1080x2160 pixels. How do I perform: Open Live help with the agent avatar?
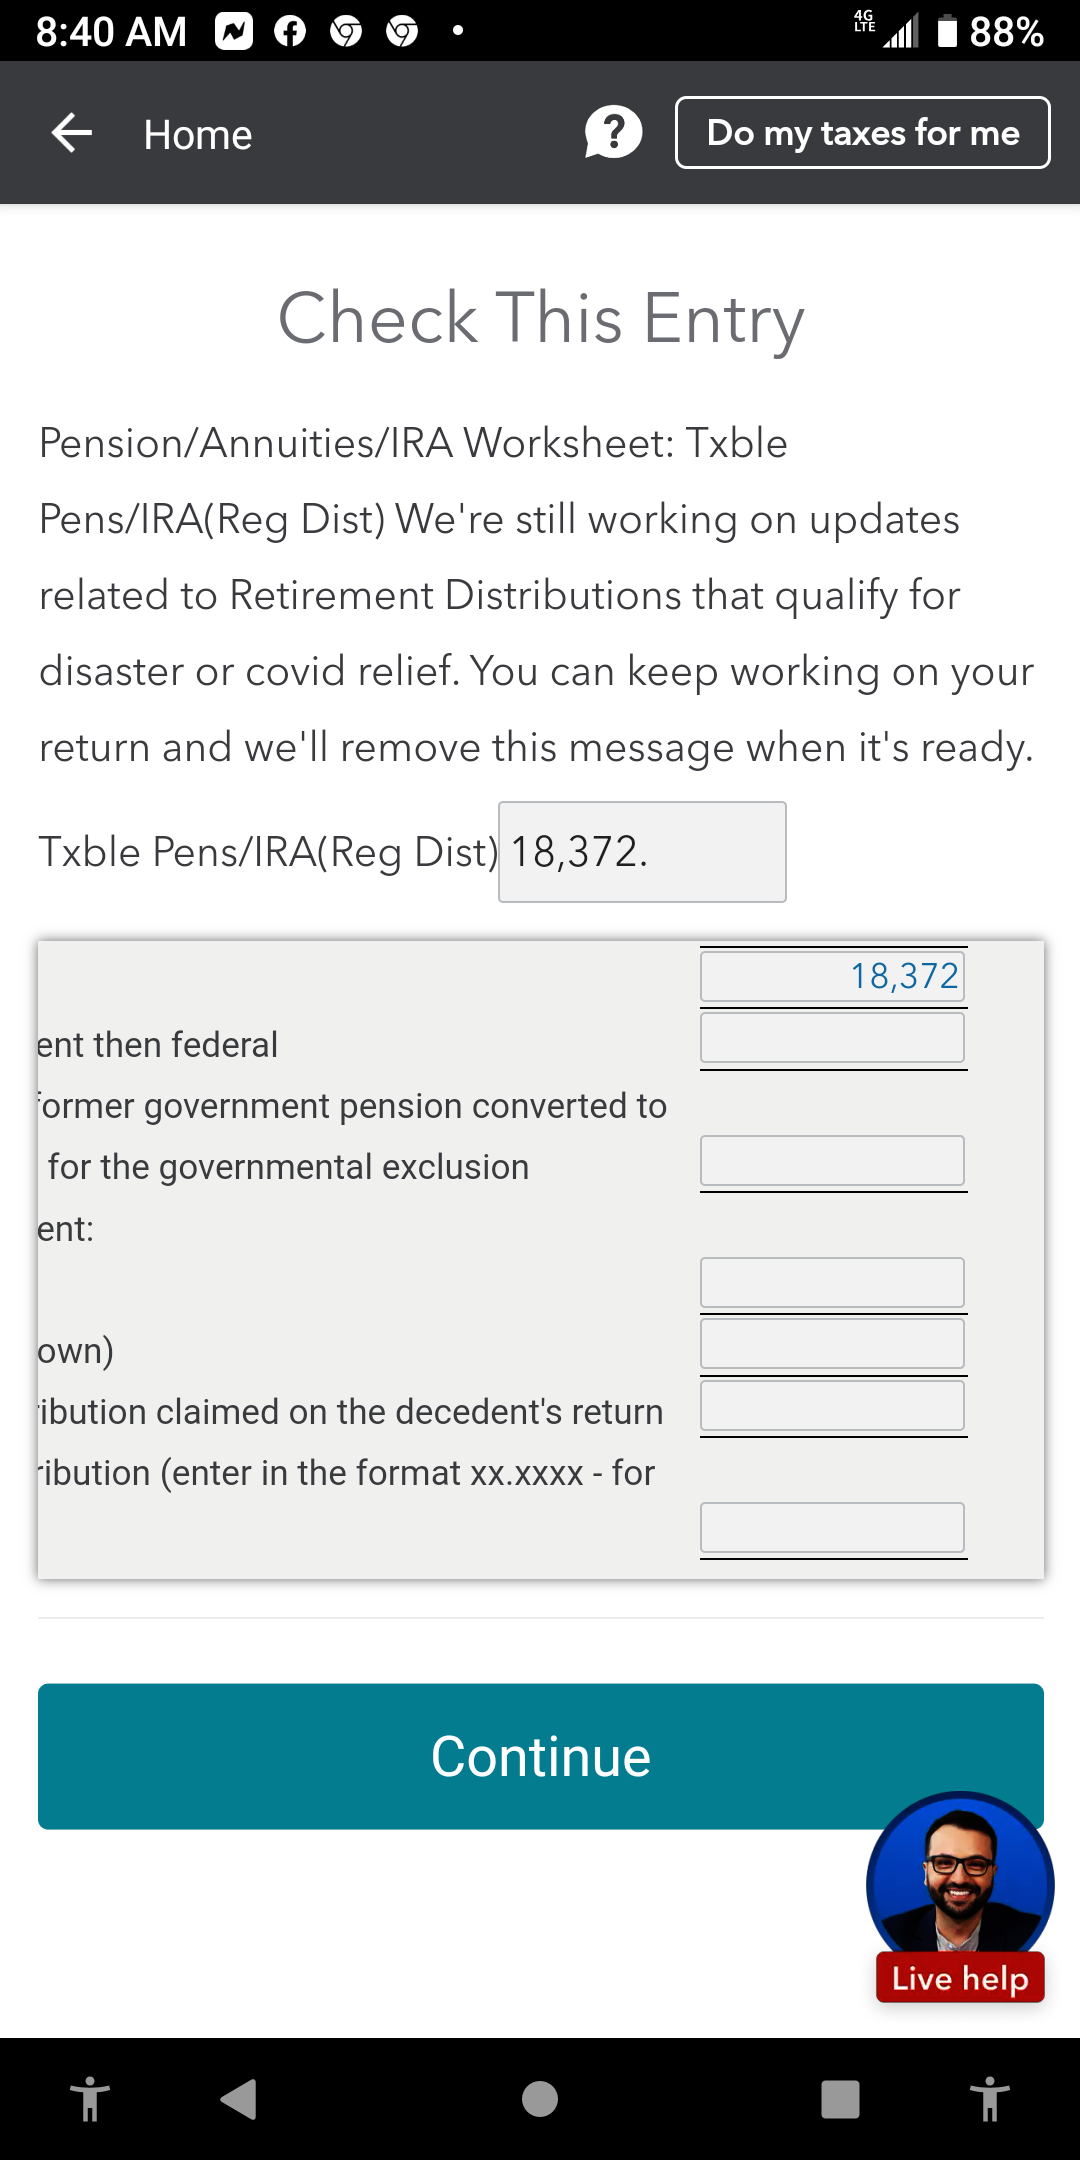pyautogui.click(x=958, y=1884)
